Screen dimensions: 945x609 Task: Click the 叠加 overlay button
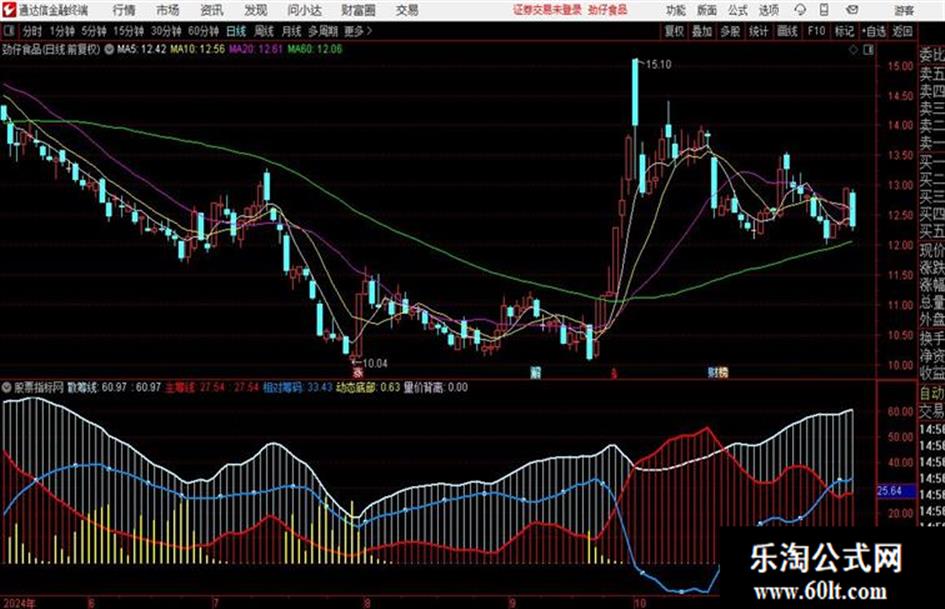point(702,31)
